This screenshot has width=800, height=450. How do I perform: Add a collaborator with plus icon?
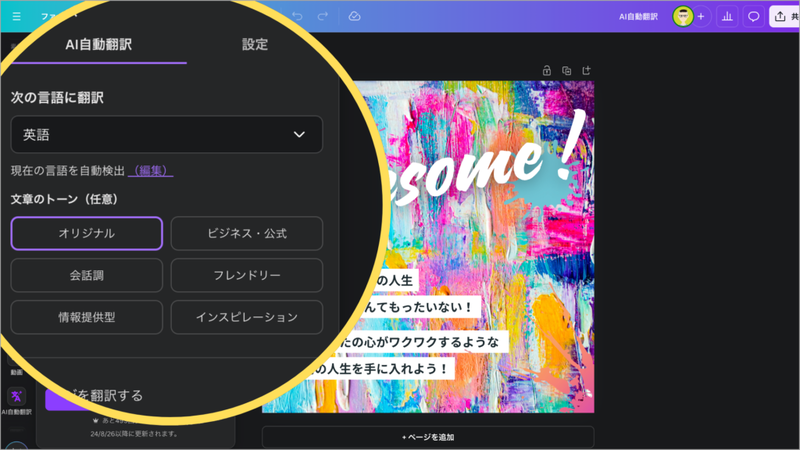[702, 16]
